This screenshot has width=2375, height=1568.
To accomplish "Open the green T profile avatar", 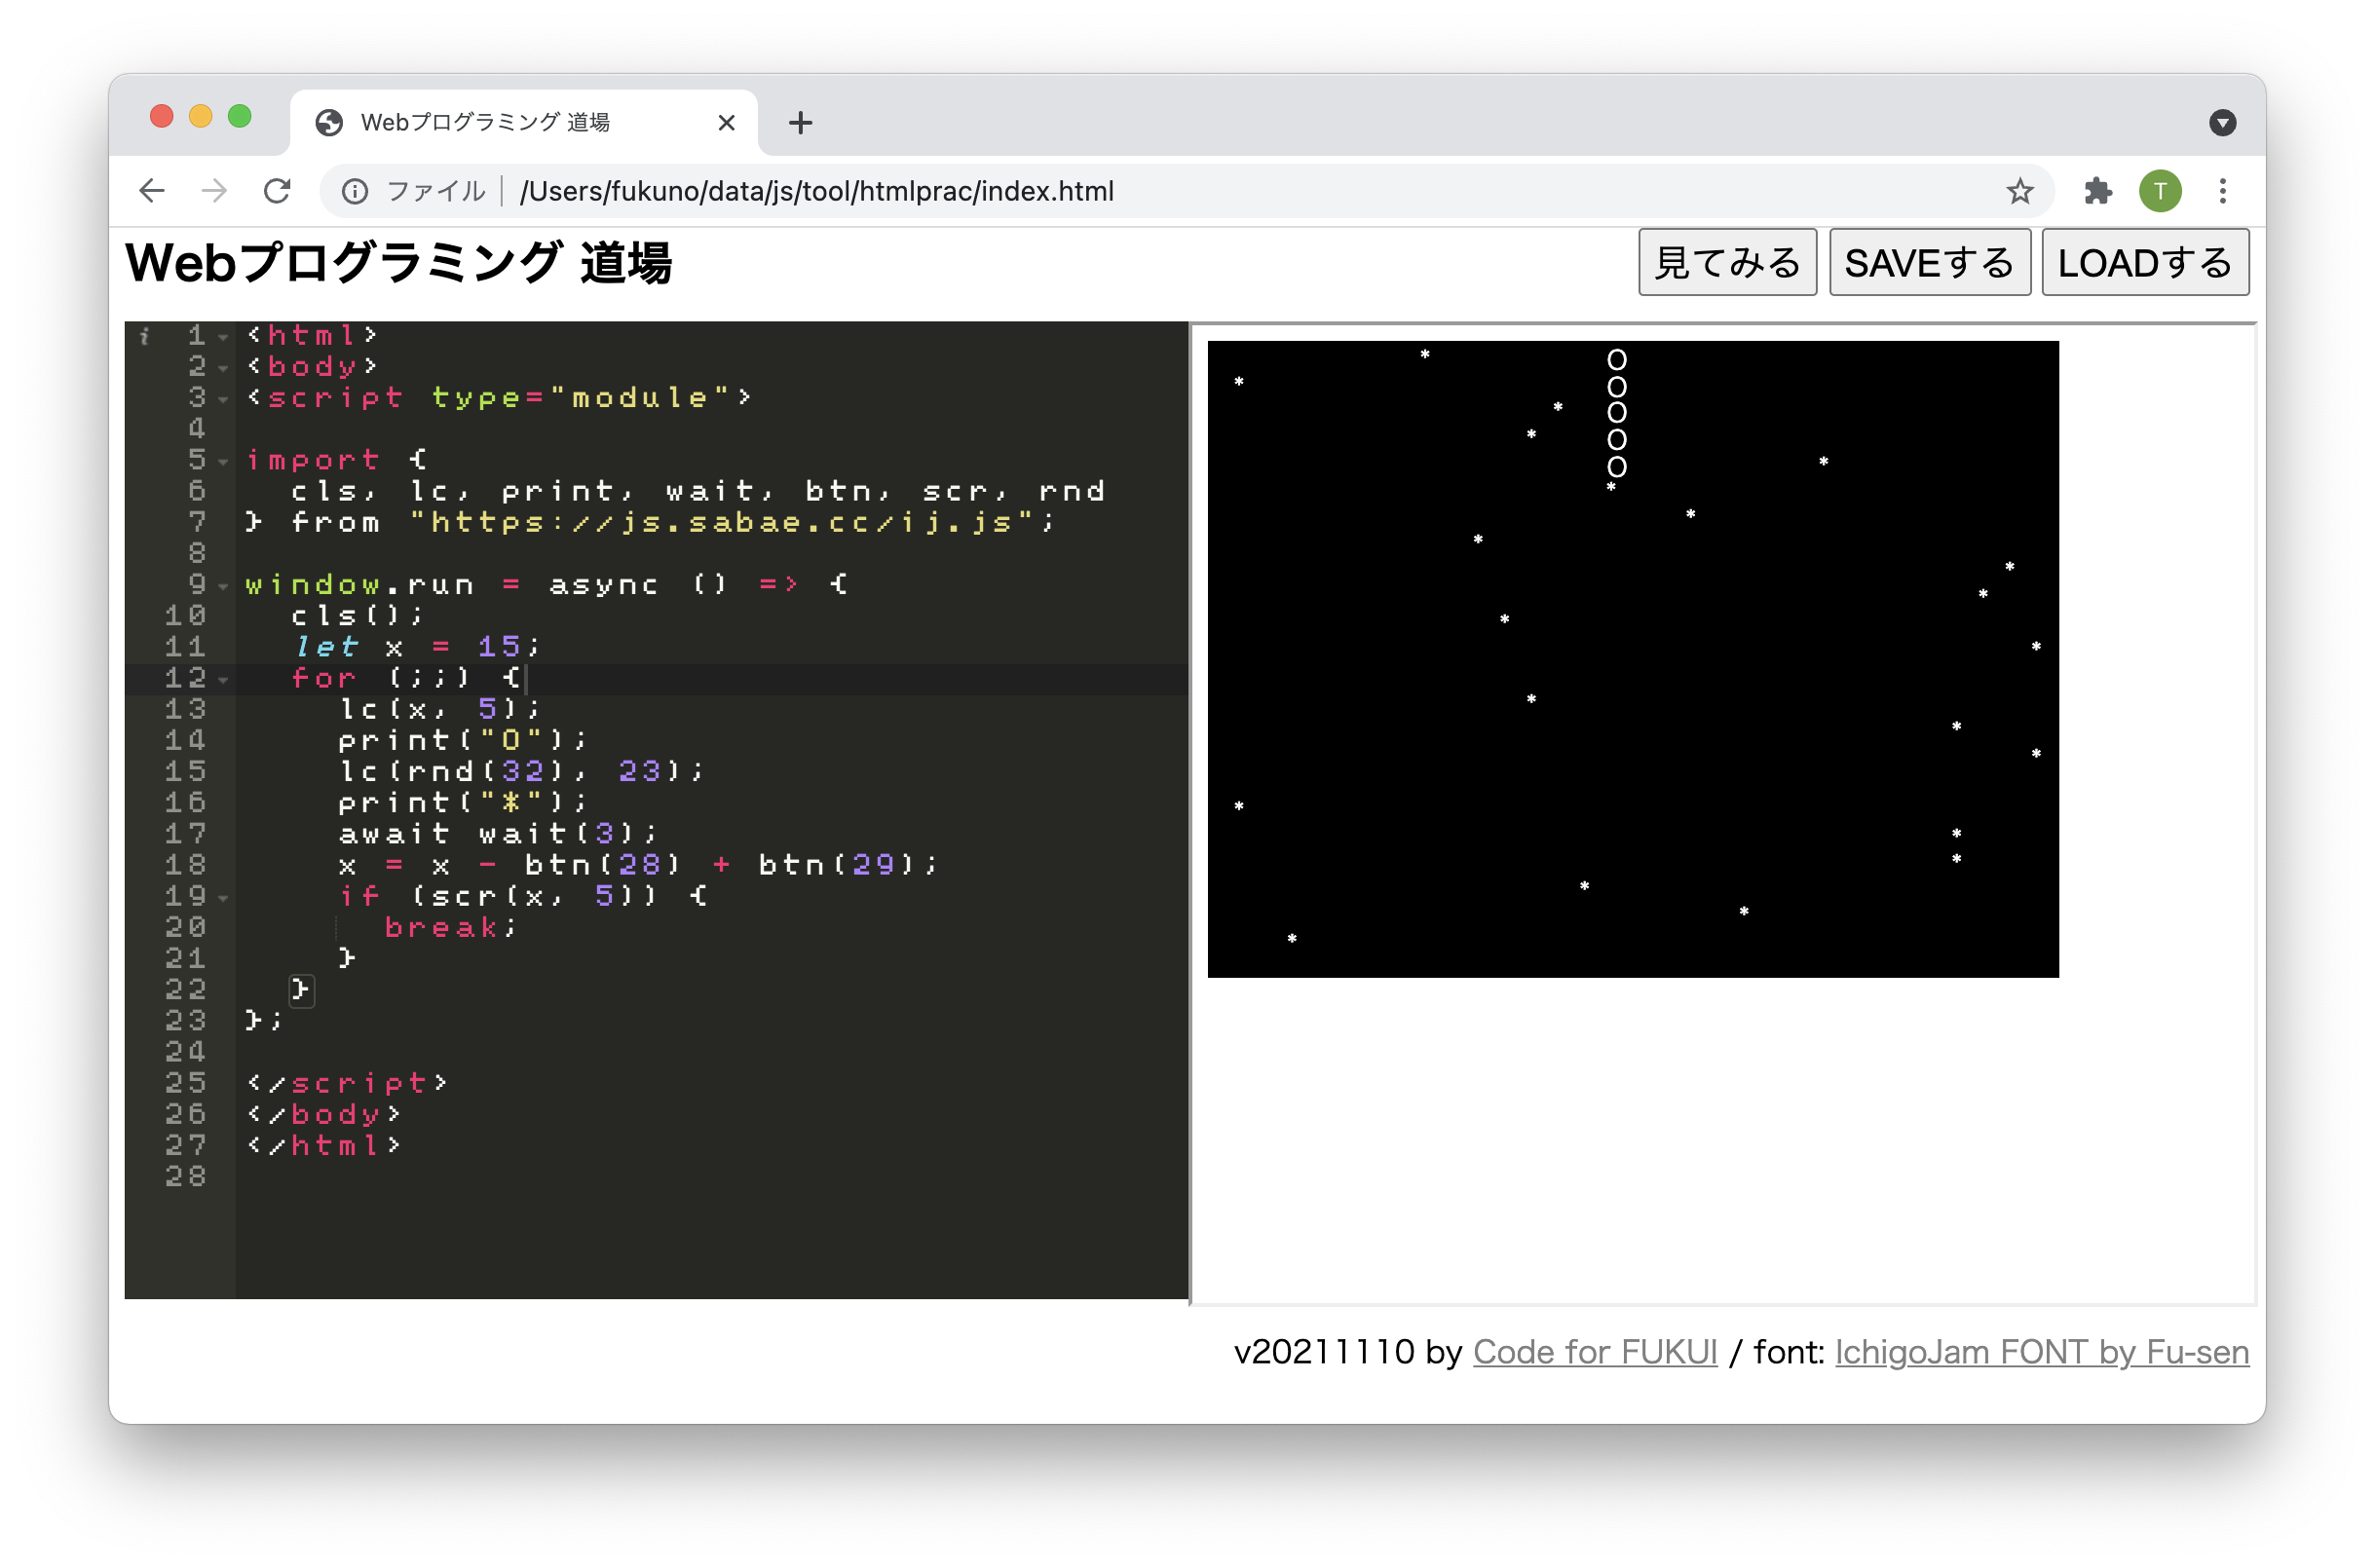I will coord(2159,191).
